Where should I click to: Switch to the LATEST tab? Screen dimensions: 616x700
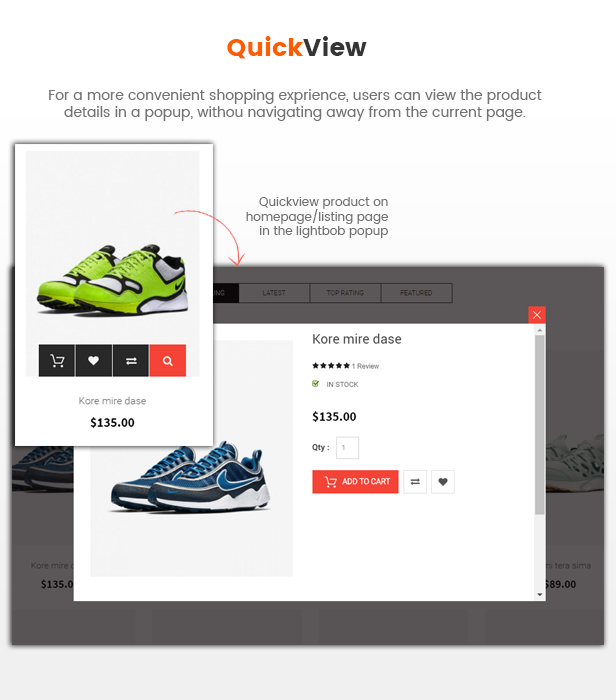274,293
